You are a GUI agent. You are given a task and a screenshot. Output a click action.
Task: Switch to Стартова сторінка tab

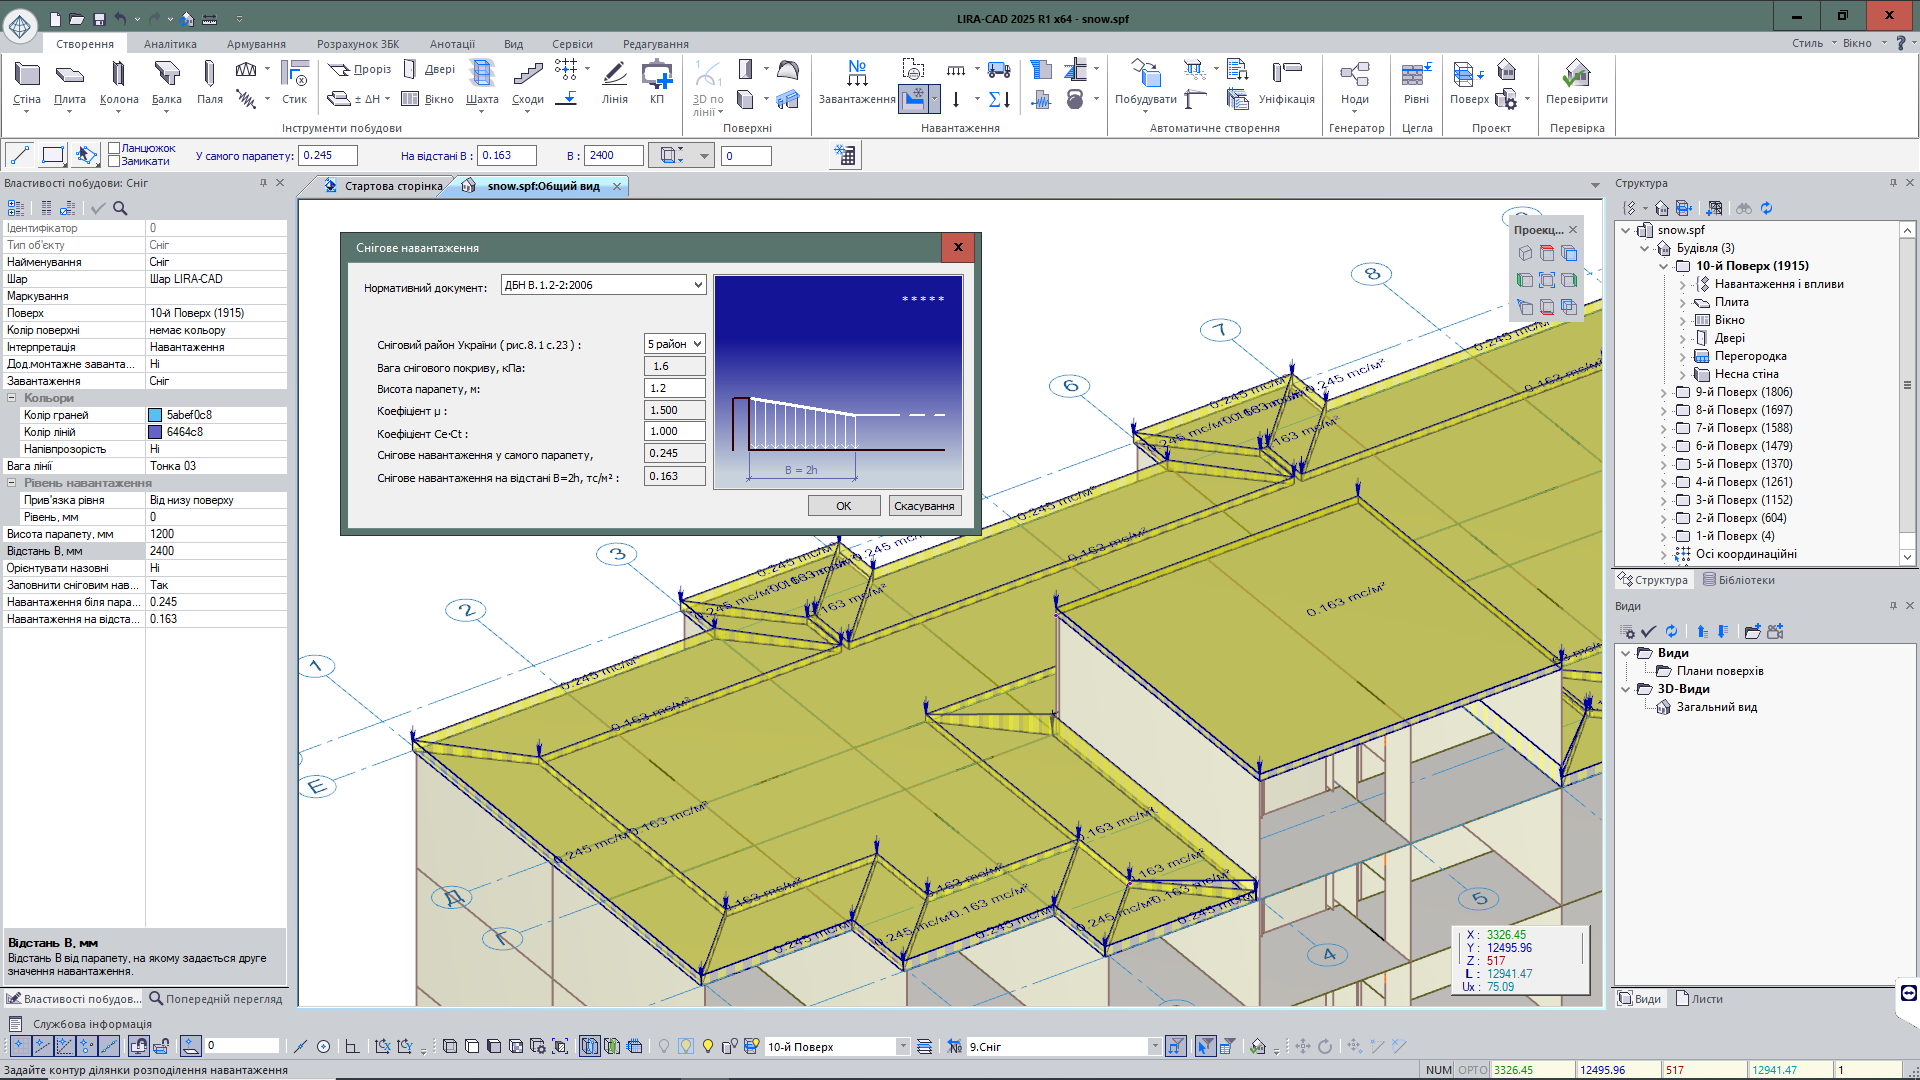[x=392, y=186]
